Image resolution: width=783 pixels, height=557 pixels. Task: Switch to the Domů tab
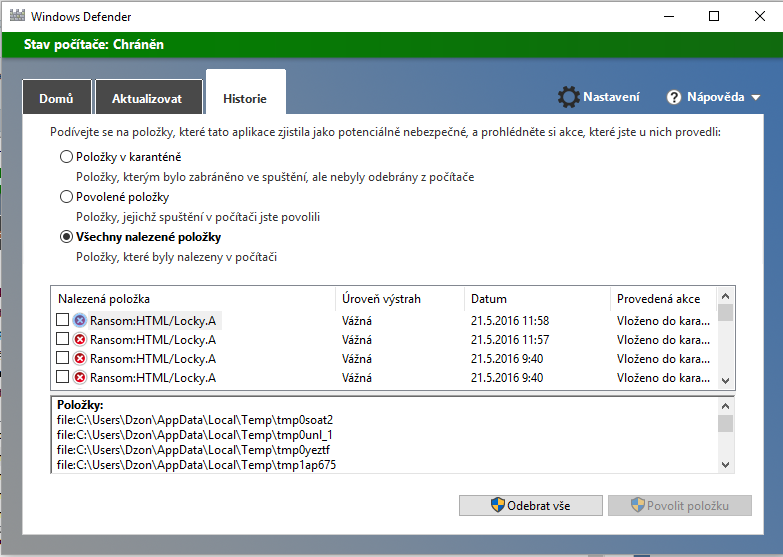pyautogui.click(x=56, y=99)
